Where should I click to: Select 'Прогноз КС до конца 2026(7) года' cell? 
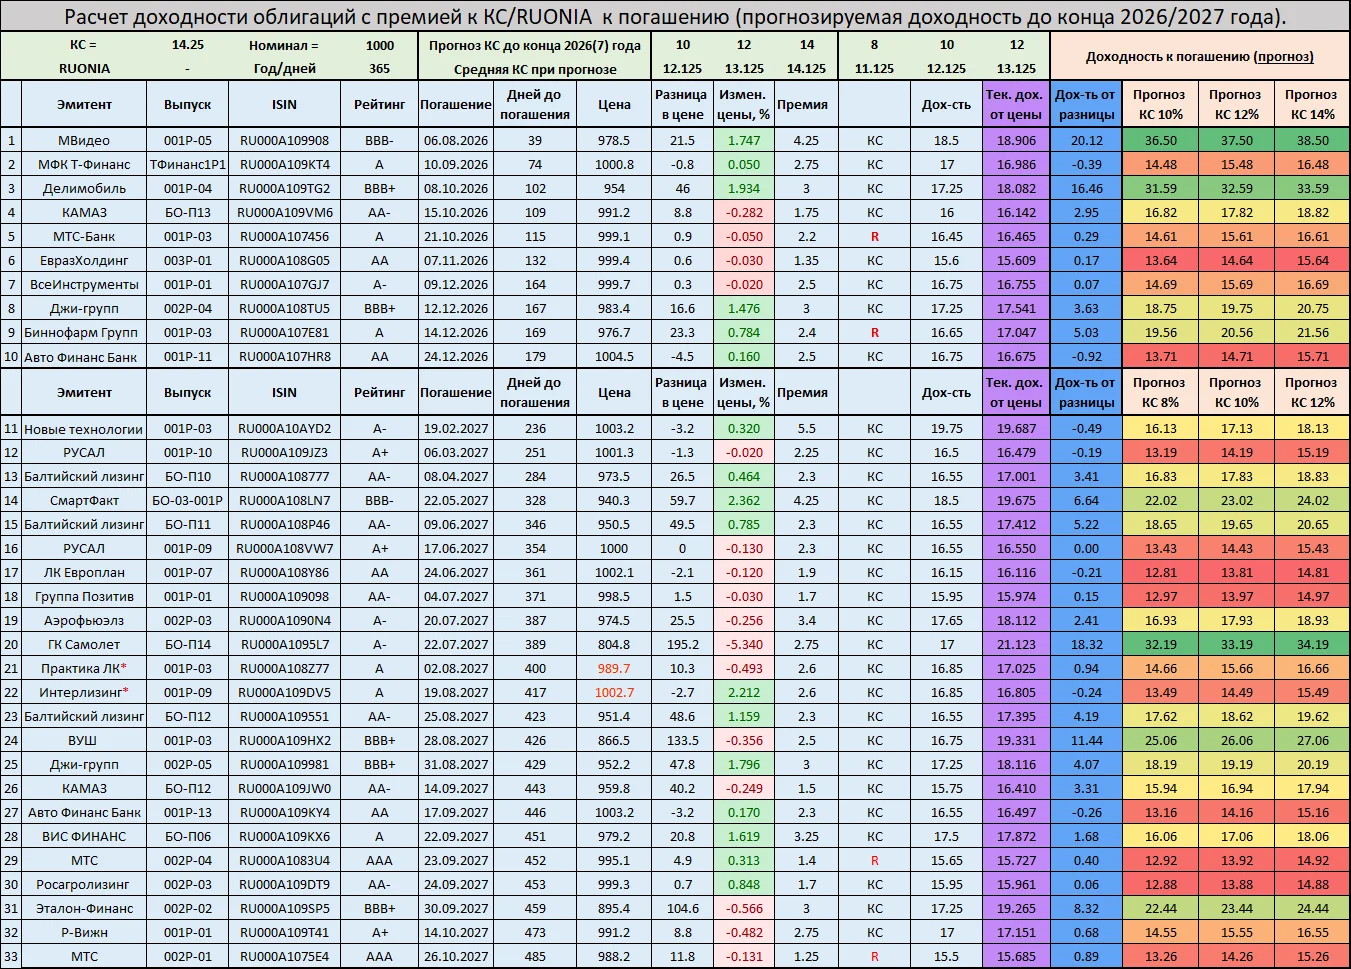(x=535, y=45)
